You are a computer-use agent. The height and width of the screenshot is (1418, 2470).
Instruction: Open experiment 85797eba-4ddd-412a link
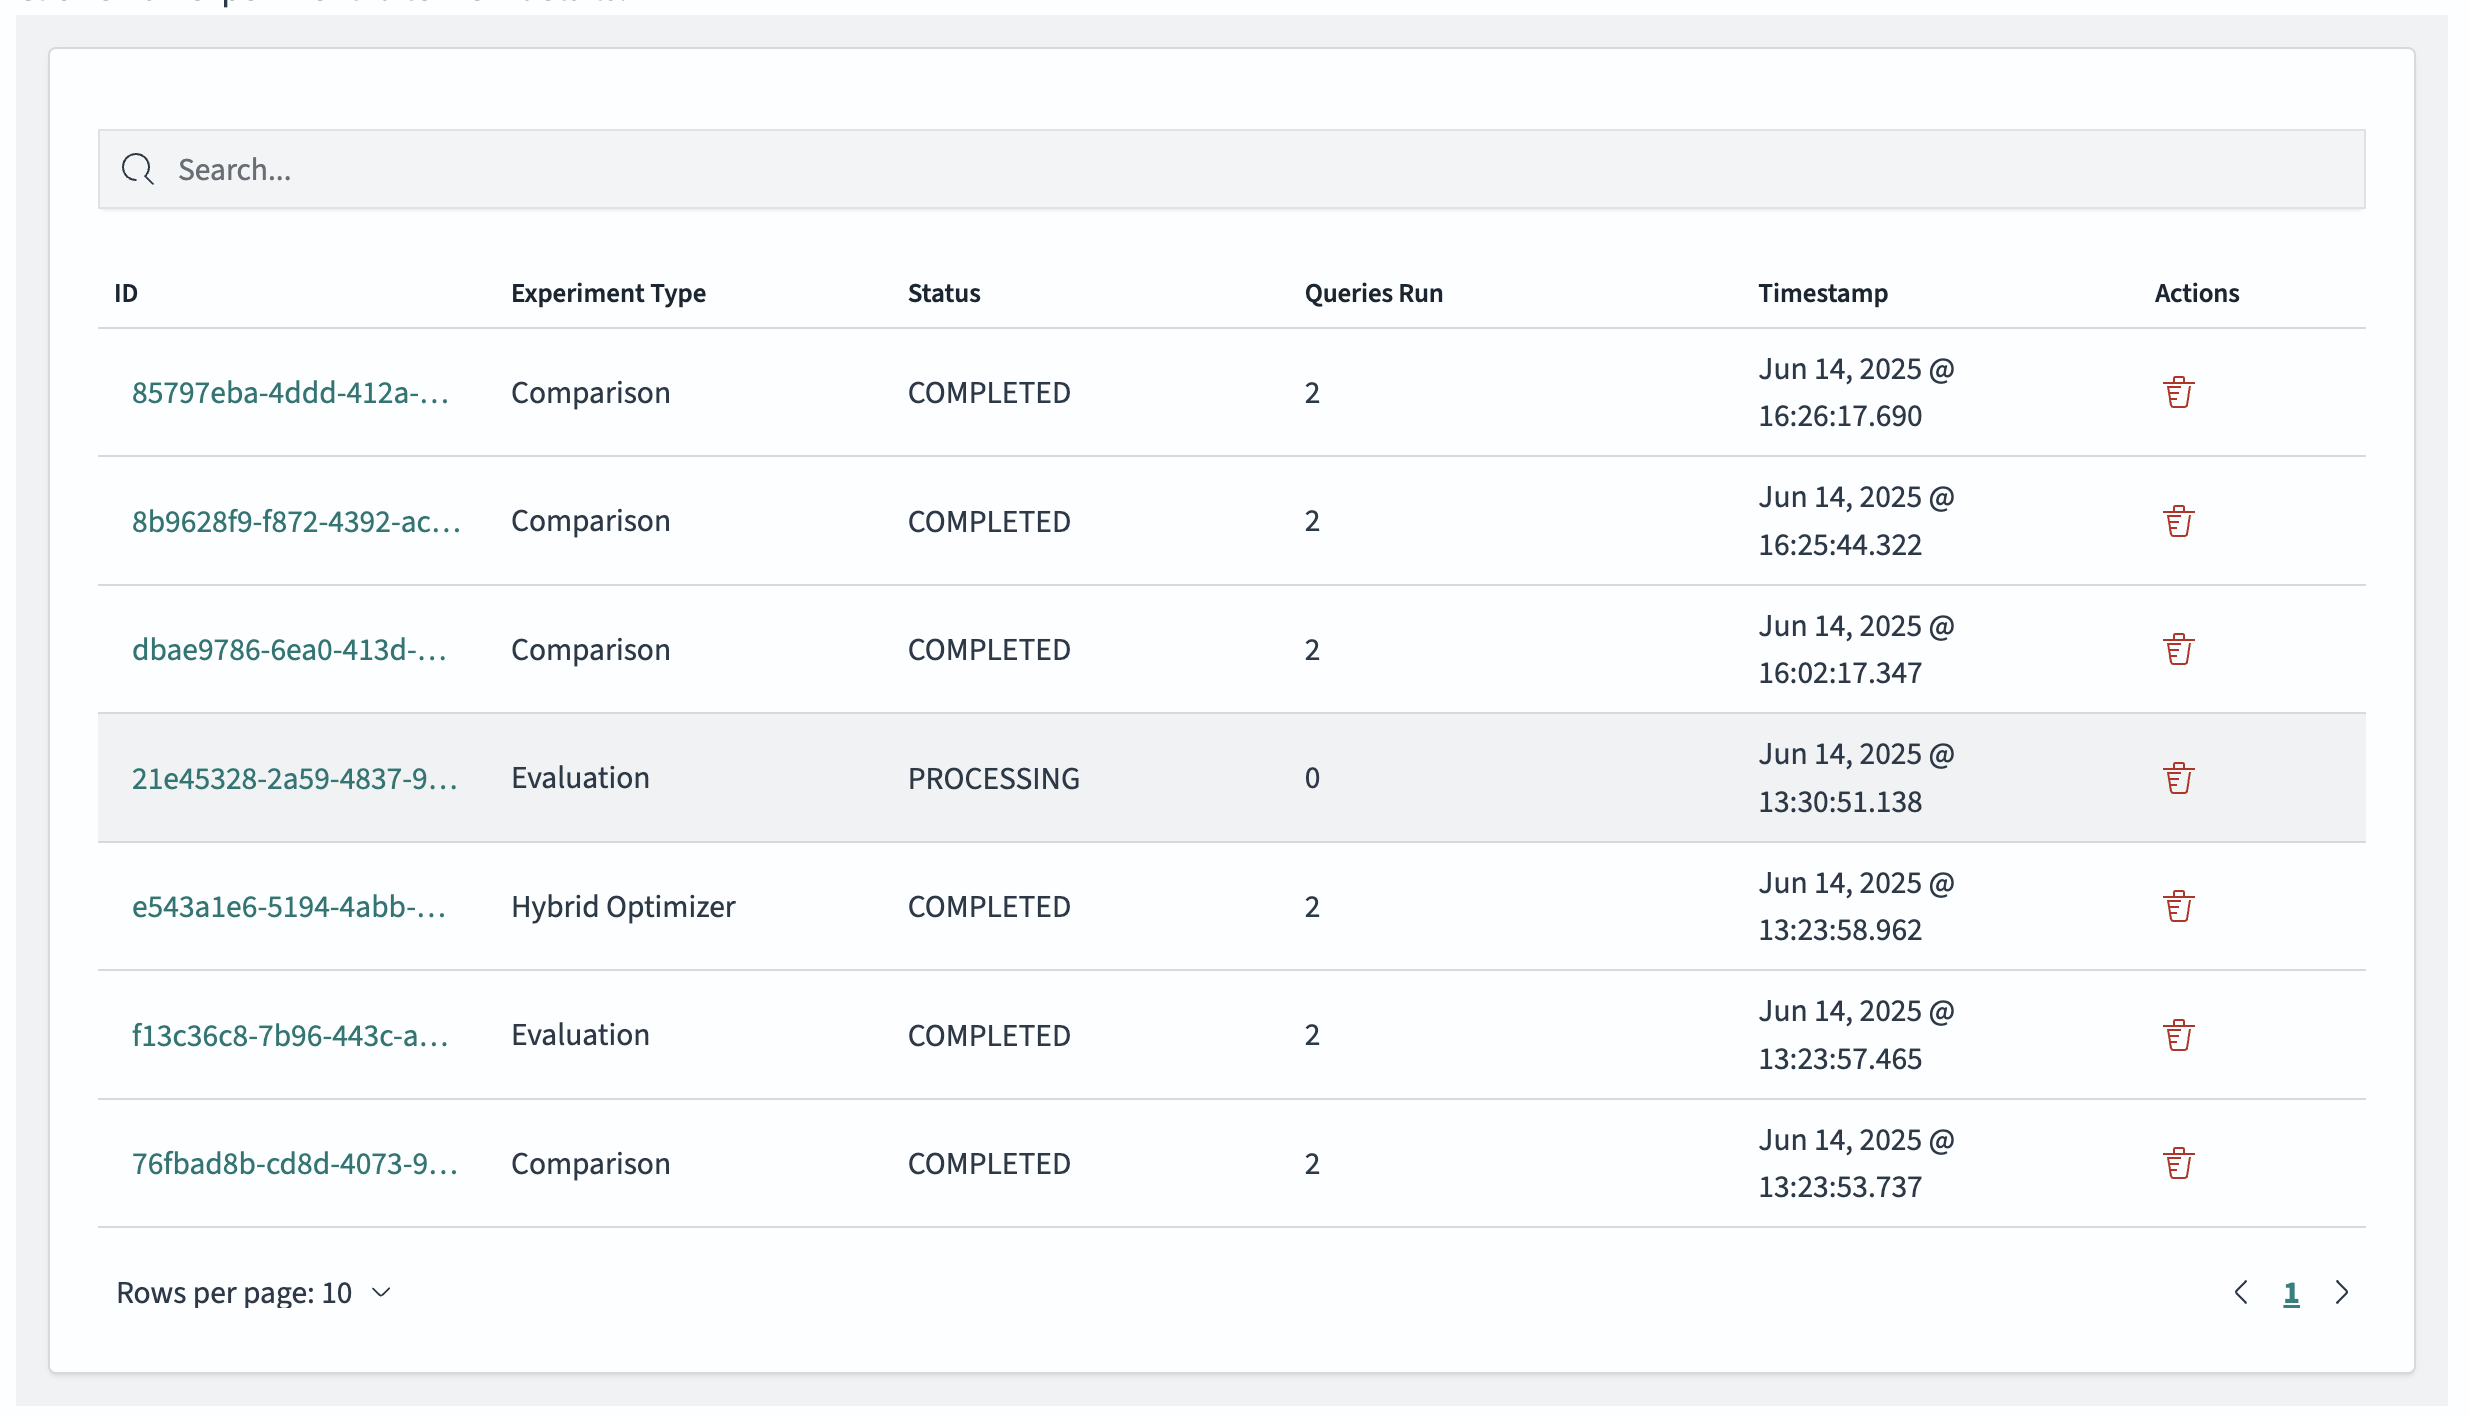pyautogui.click(x=290, y=393)
